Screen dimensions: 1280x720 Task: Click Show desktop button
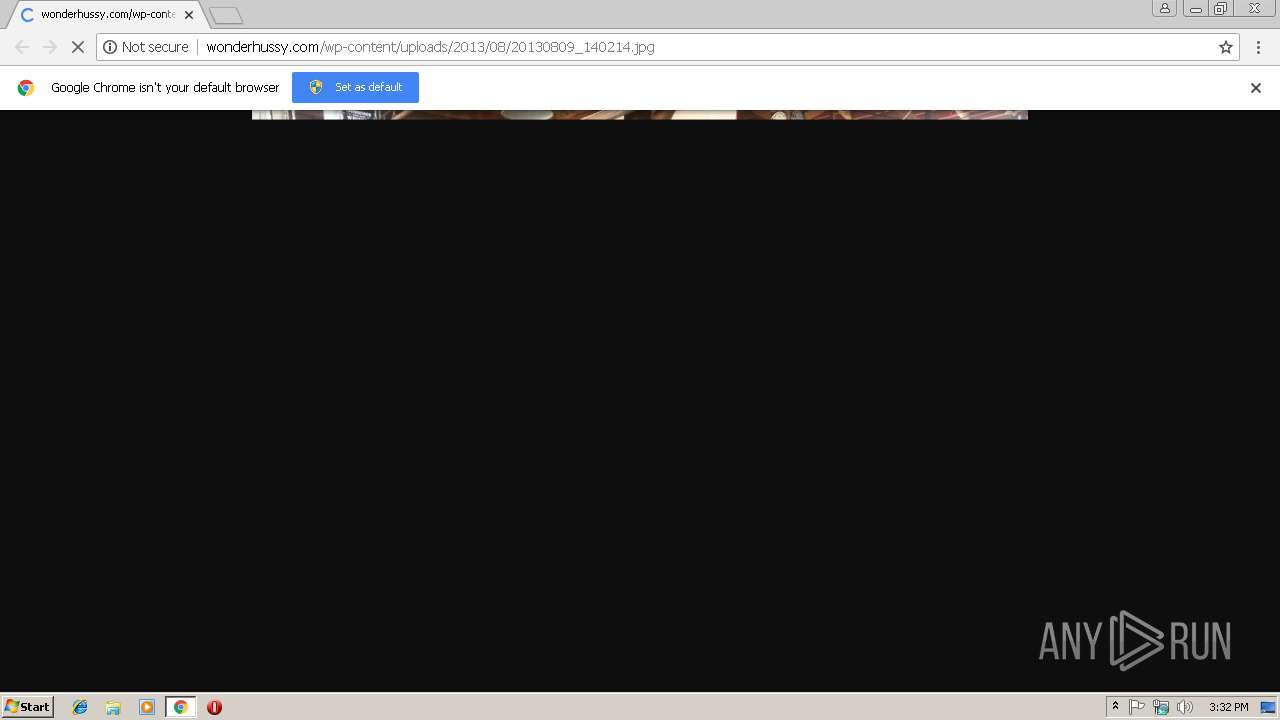click(x=1268, y=707)
